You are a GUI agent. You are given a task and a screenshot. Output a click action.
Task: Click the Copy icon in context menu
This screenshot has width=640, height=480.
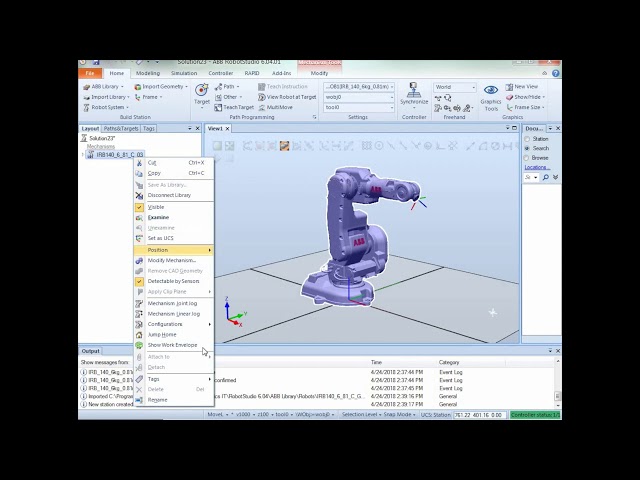(139, 173)
